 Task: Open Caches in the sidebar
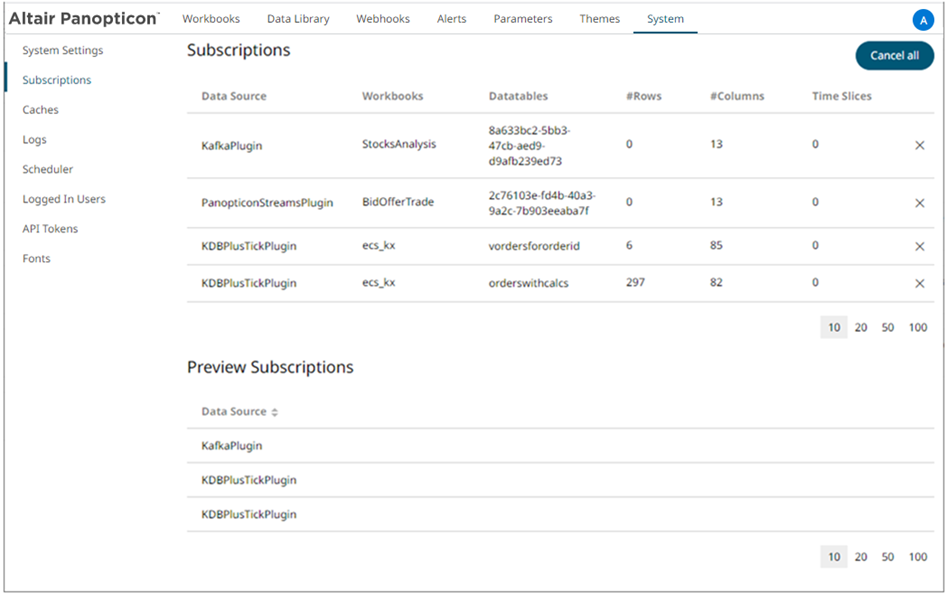(x=41, y=110)
